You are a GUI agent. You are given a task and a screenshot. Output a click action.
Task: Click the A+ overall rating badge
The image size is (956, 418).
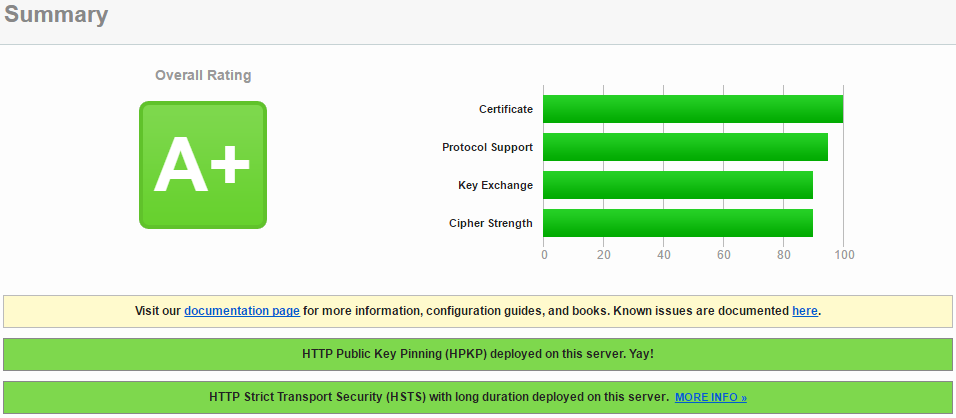(203, 165)
